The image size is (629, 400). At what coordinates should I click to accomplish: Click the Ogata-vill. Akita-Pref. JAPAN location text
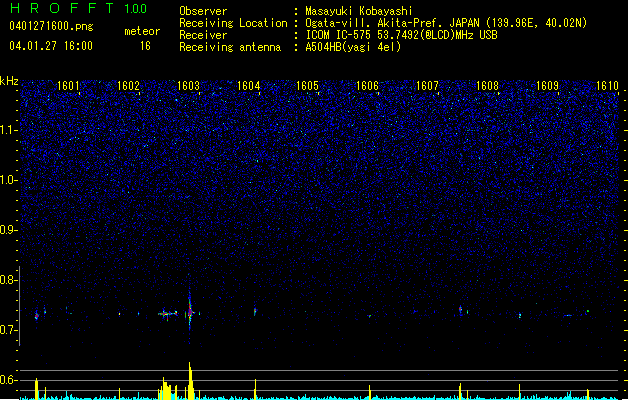pyautogui.click(x=446, y=23)
